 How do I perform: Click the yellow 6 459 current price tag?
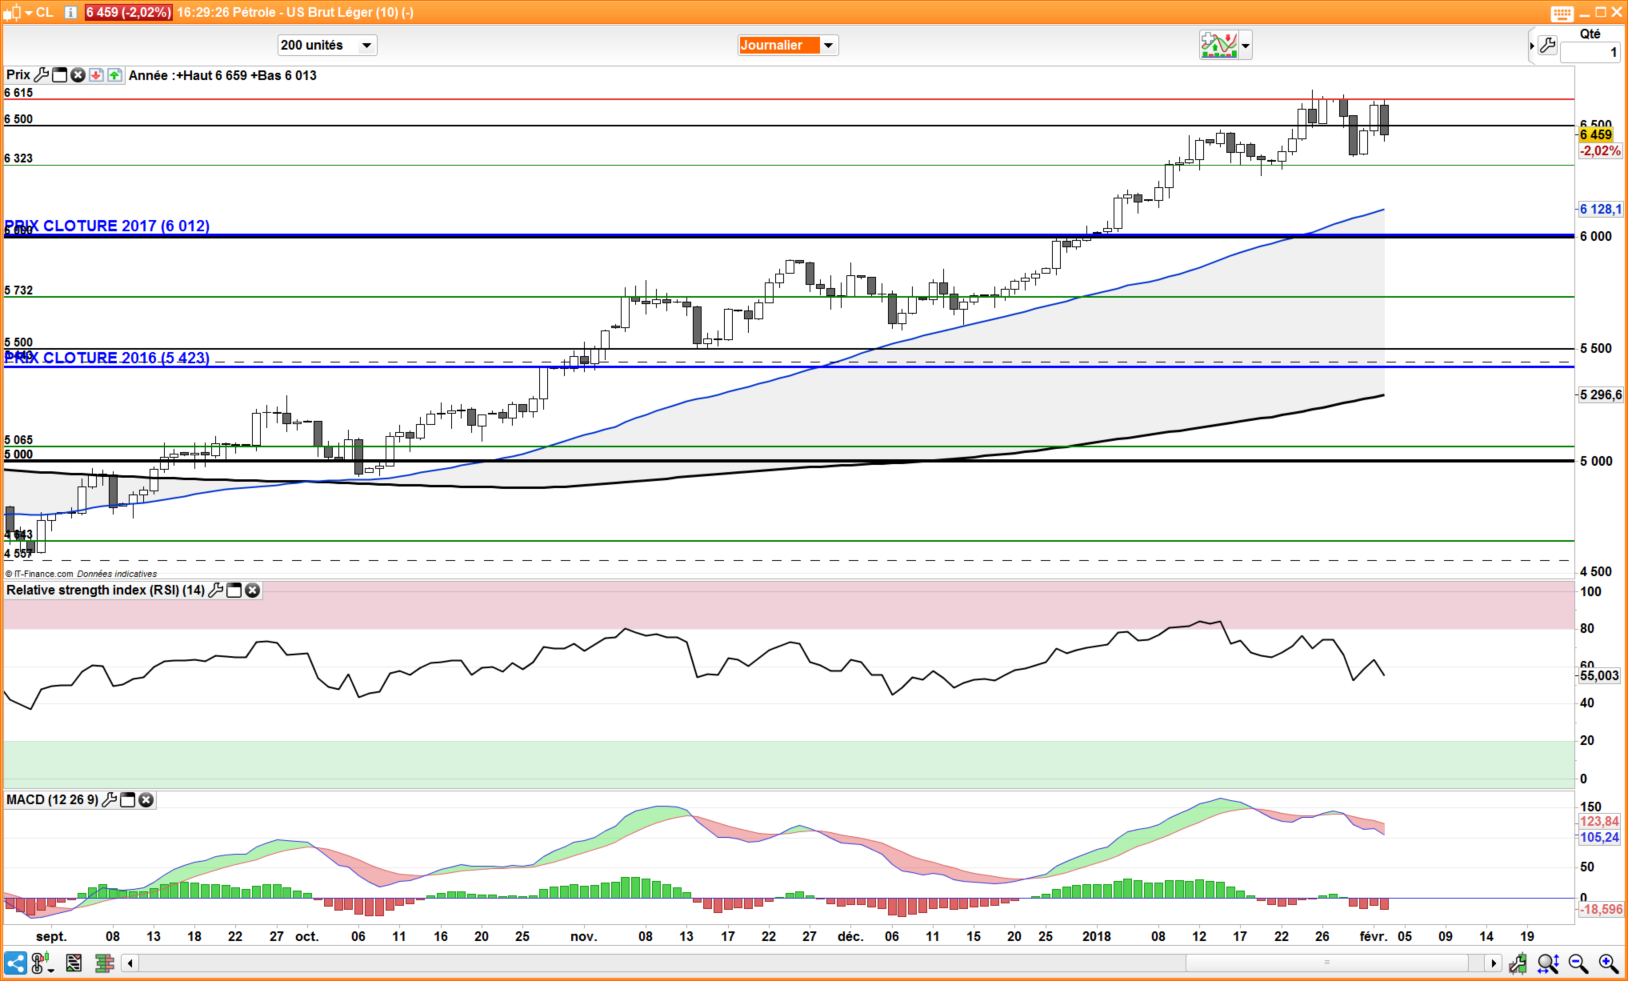(1596, 135)
